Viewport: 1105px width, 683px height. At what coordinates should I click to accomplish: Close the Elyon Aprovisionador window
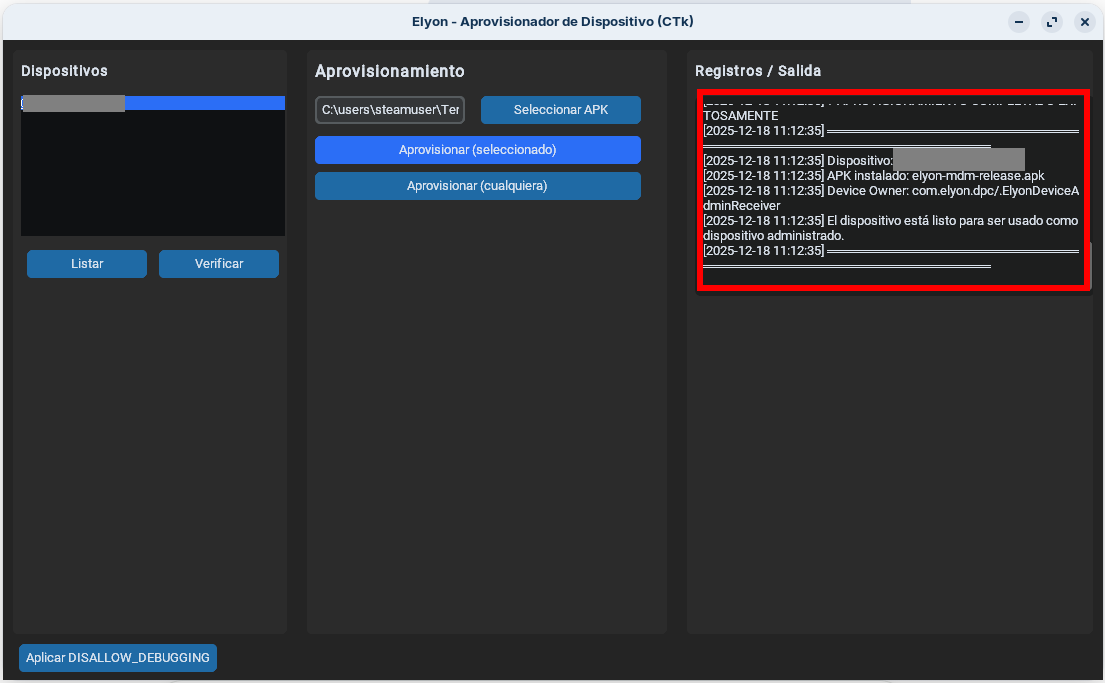pos(1084,21)
